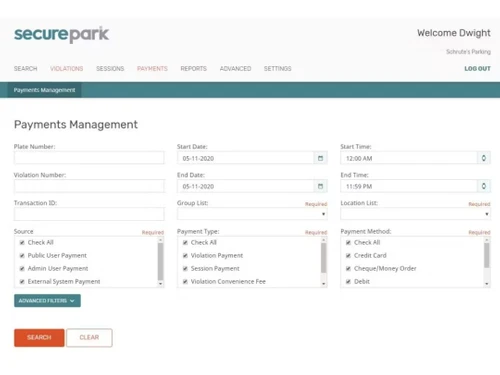
Task: Open the Advanced menu
Action: [x=235, y=69]
